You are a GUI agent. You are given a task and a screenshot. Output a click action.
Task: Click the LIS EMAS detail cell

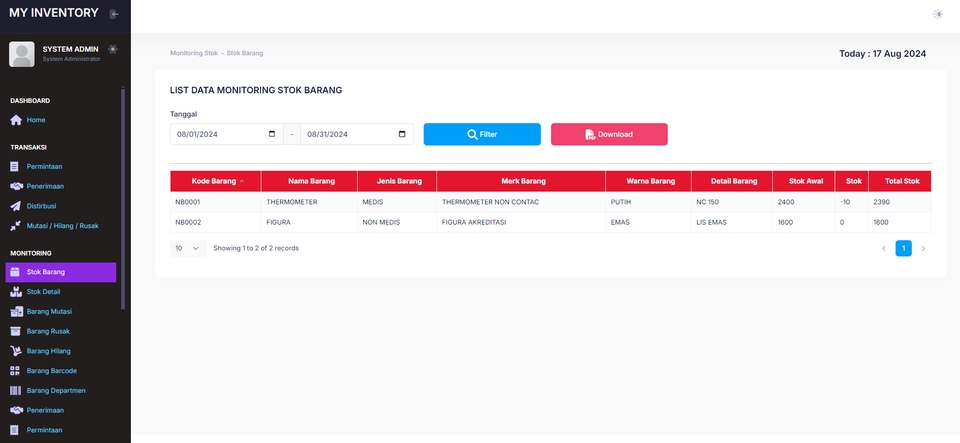tap(732, 222)
